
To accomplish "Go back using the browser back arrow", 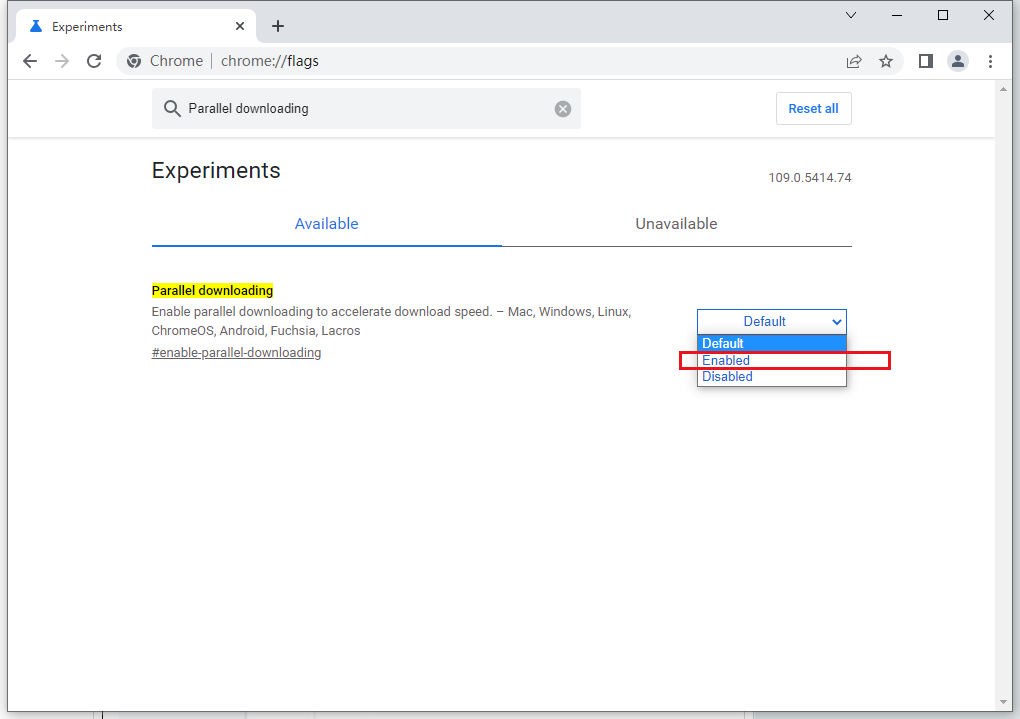I will click(30, 61).
